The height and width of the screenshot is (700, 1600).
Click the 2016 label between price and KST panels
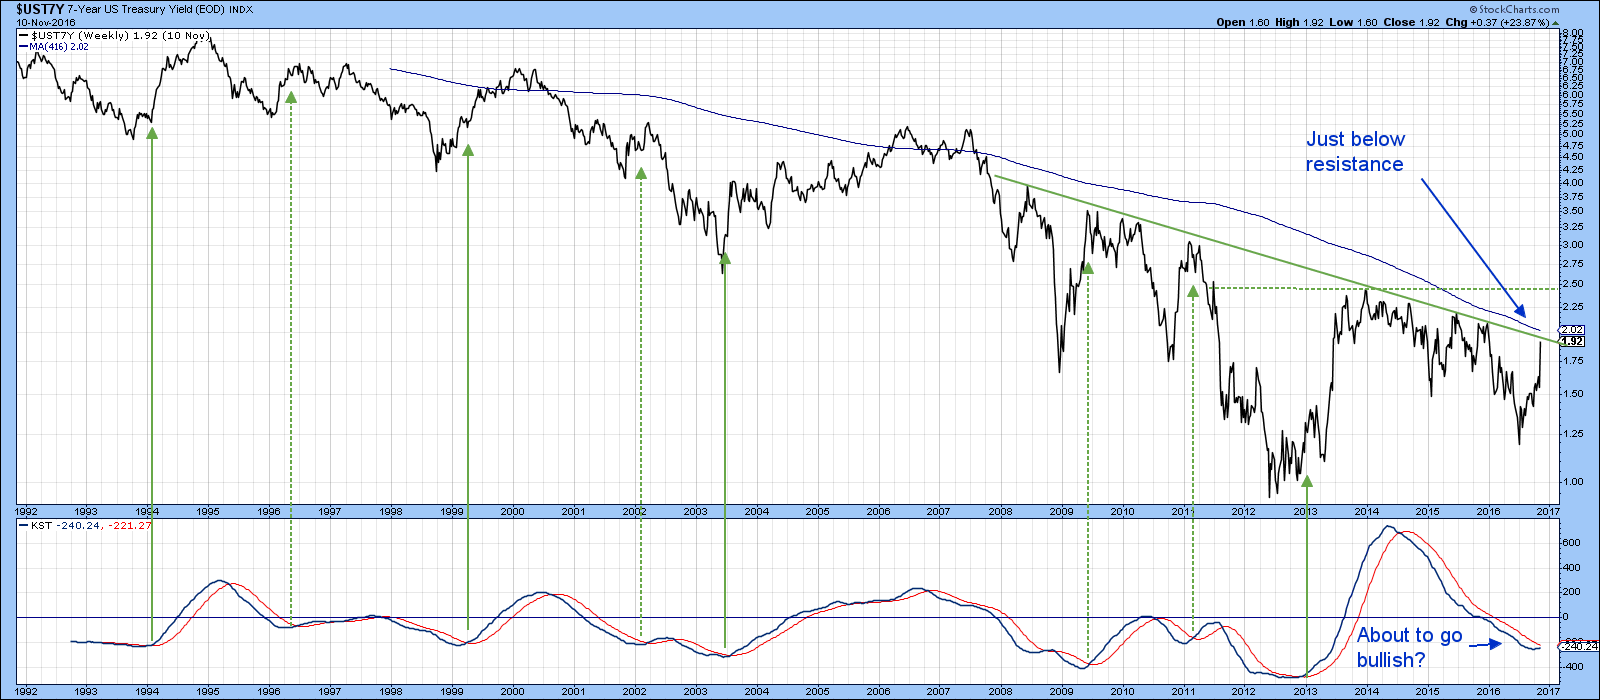click(x=1488, y=511)
